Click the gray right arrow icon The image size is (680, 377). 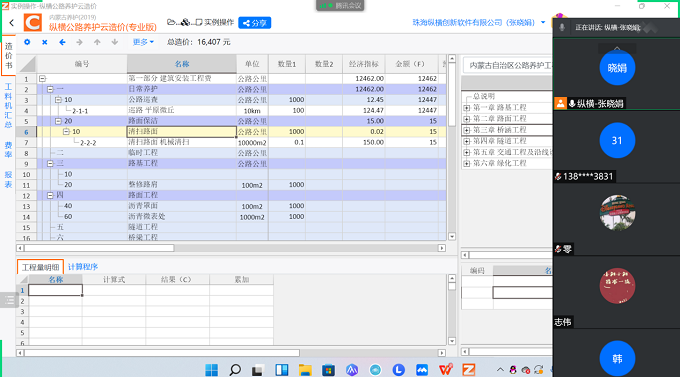tap(79, 42)
